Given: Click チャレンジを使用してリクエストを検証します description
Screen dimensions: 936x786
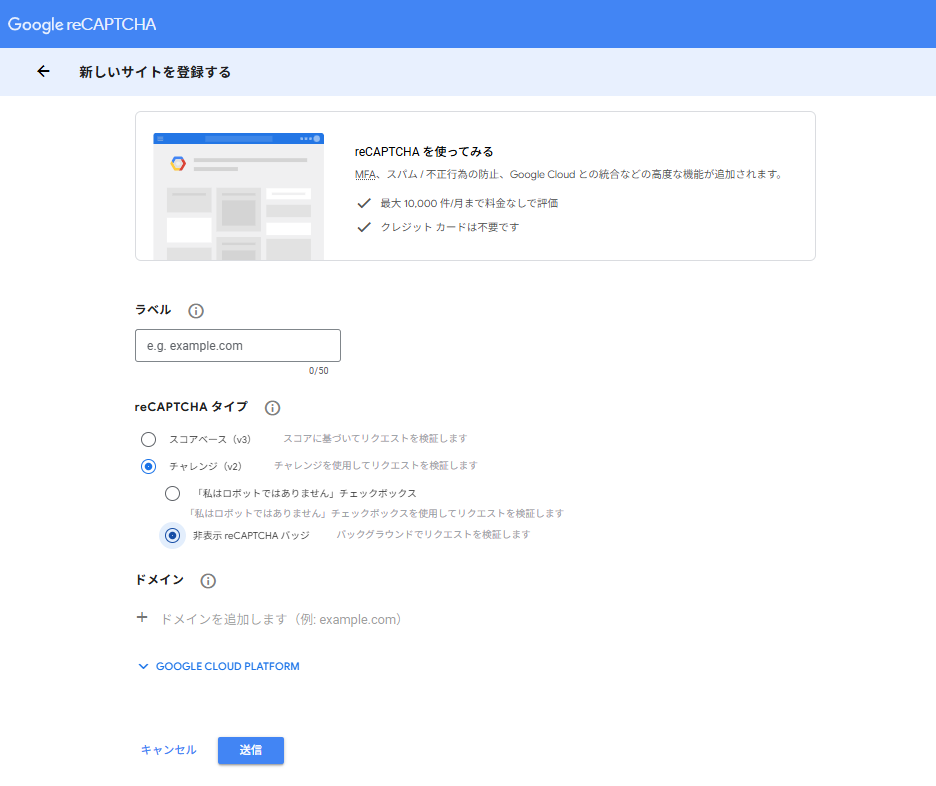Looking at the screenshot, I should [375, 466].
